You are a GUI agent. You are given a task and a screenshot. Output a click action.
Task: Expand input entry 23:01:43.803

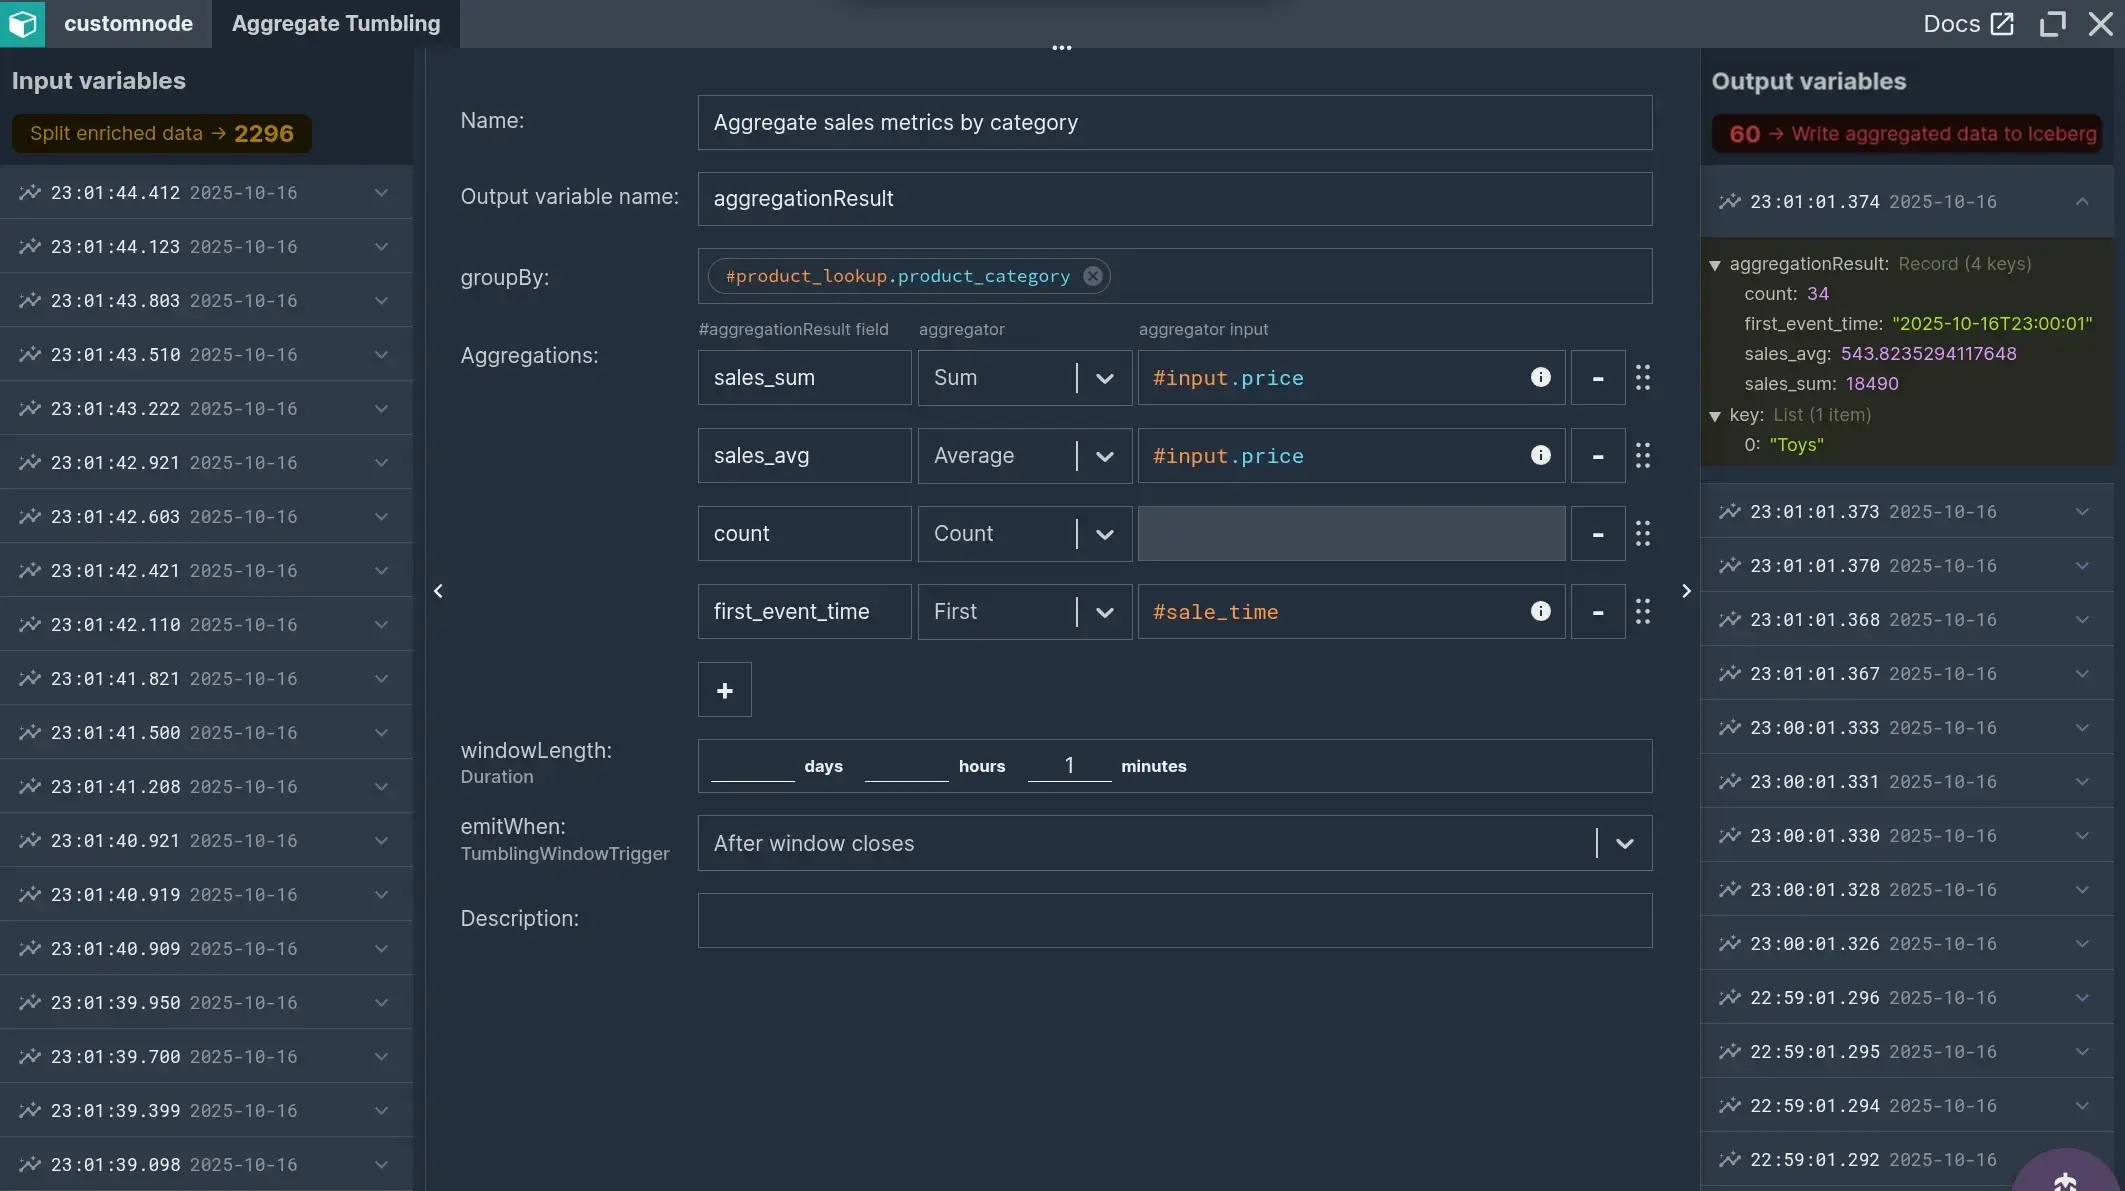[x=206, y=300]
